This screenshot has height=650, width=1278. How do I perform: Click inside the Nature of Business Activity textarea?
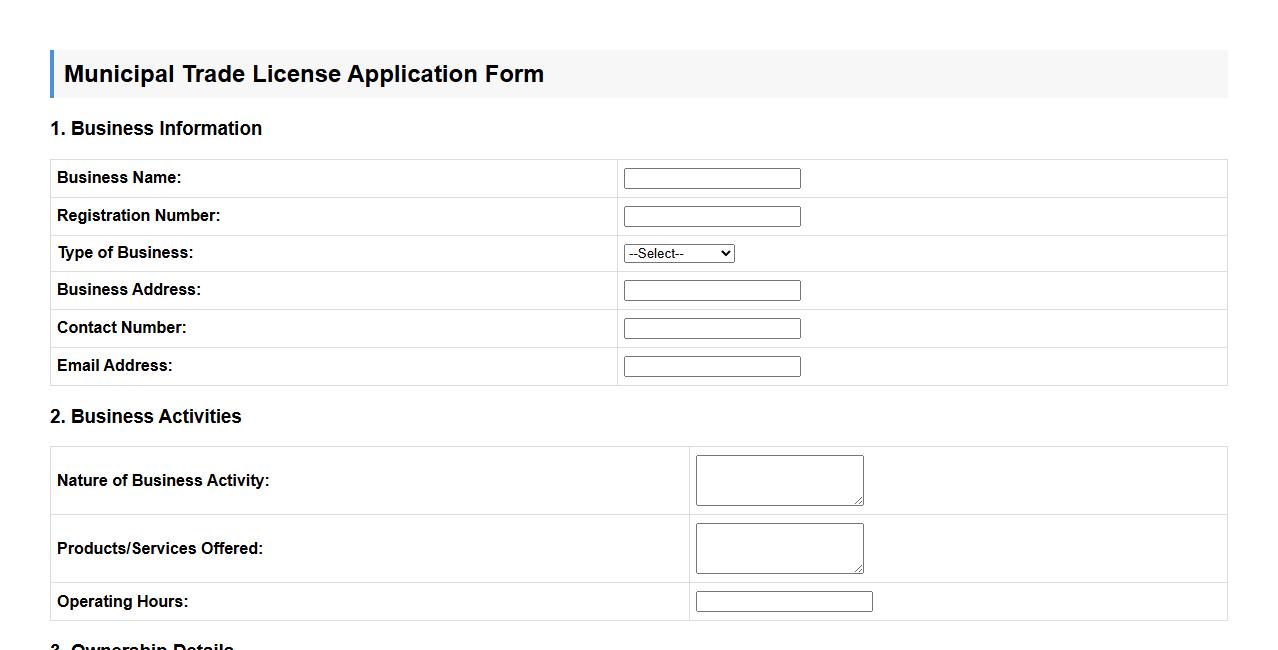[x=779, y=479]
